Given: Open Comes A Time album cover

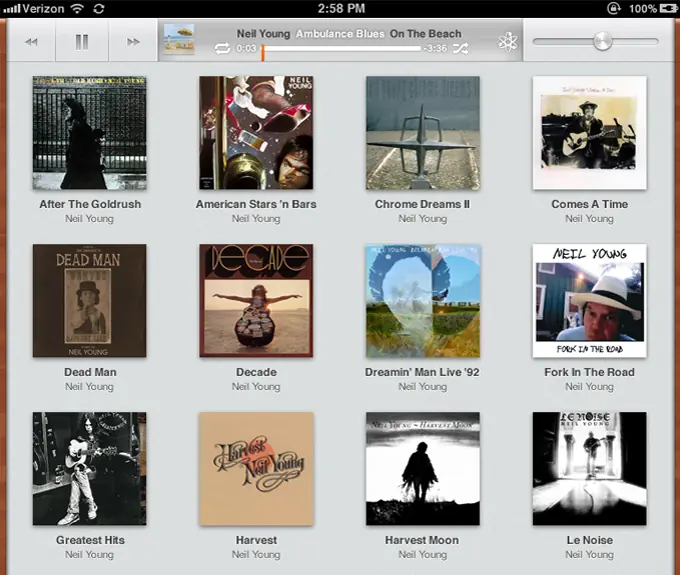Looking at the screenshot, I should tap(589, 133).
